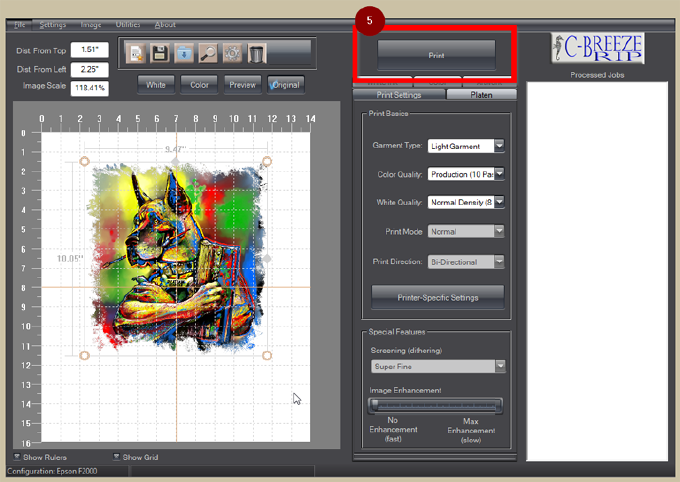The height and width of the screenshot is (482, 680).
Task: Open the About menu
Action: 165,25
